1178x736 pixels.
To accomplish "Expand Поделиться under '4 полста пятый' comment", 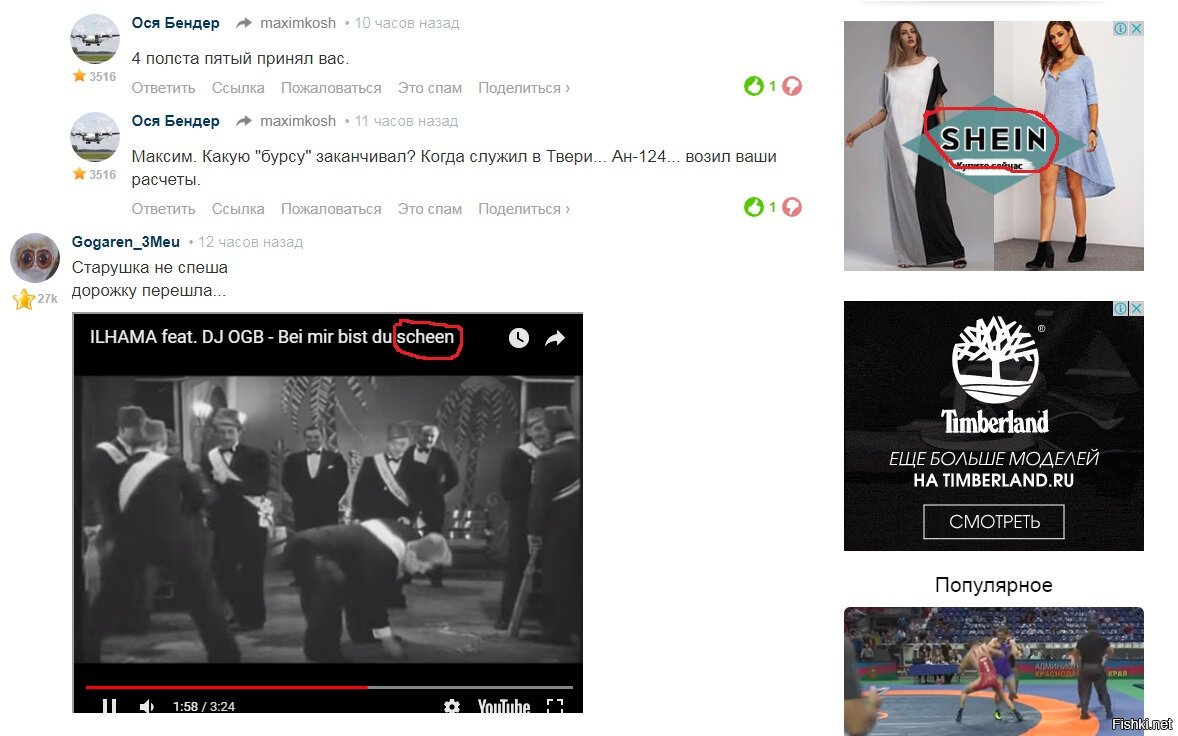I will (x=524, y=88).
